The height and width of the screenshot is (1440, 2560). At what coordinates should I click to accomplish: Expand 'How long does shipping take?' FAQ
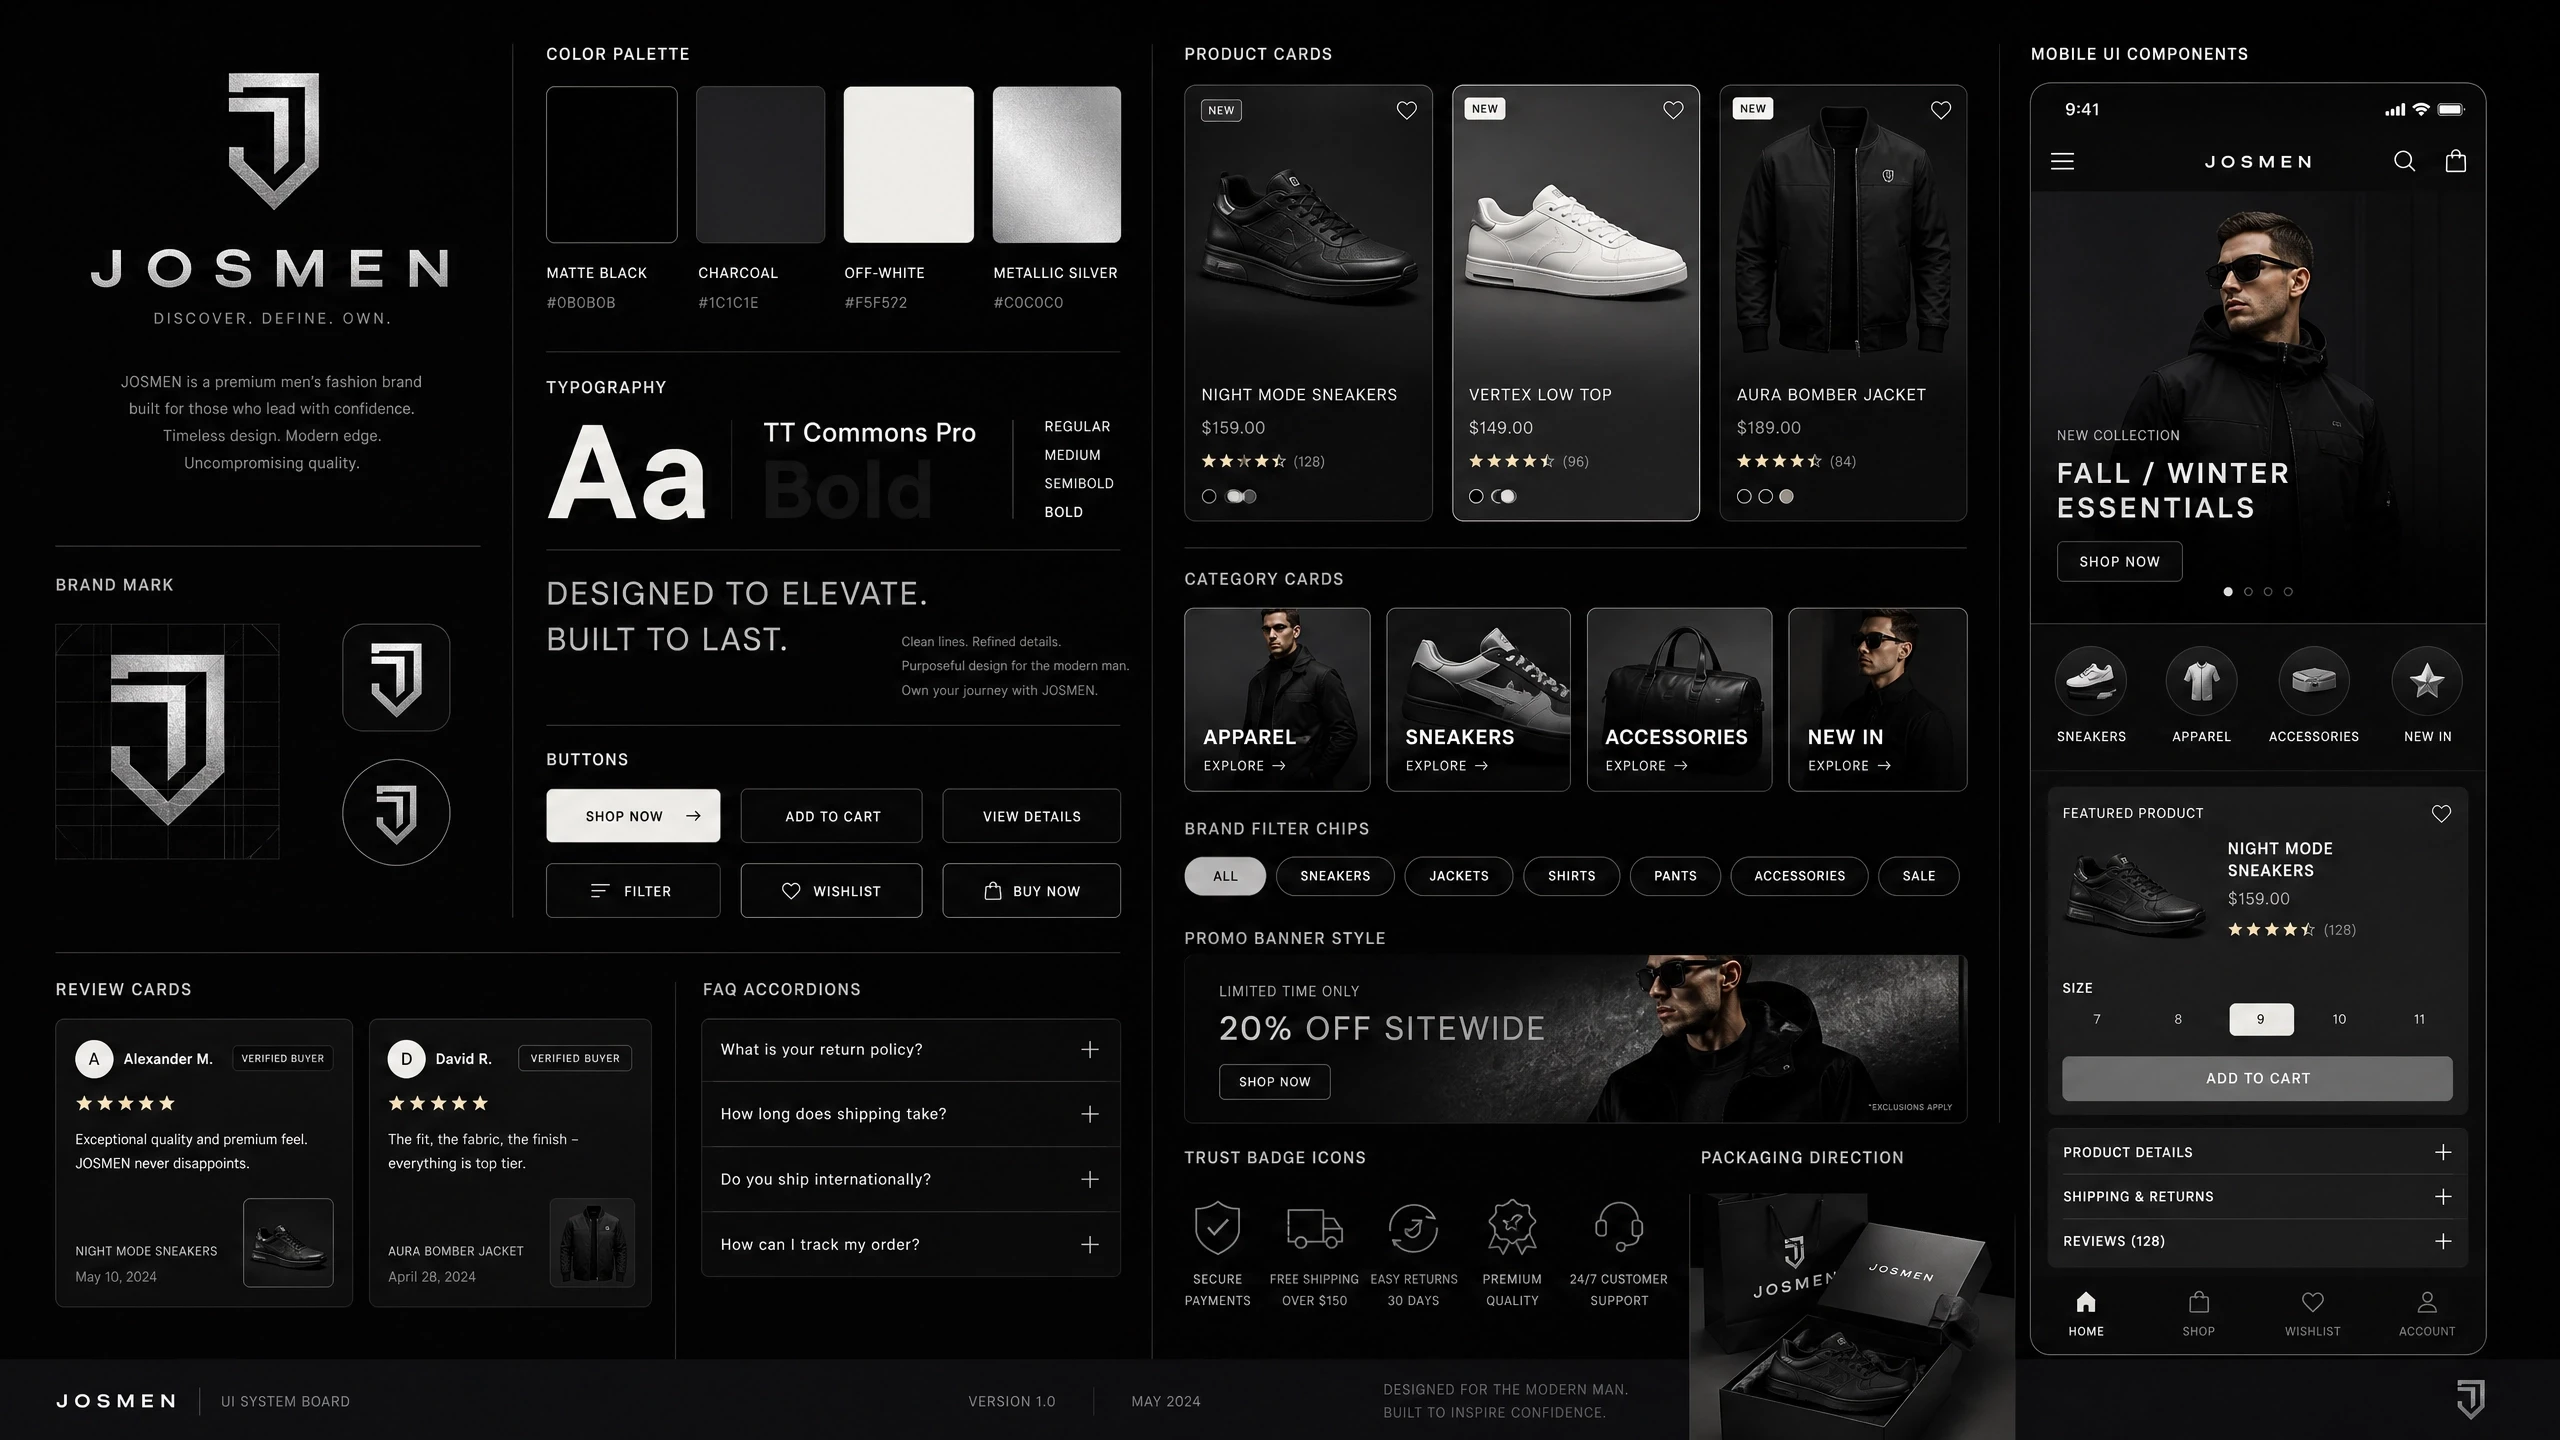click(x=910, y=1114)
